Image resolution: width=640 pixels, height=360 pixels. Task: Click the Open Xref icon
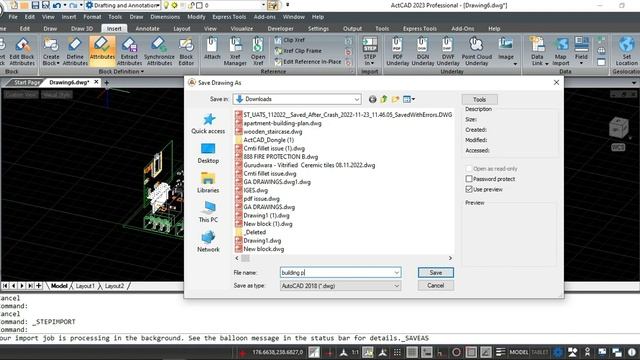click(x=258, y=51)
